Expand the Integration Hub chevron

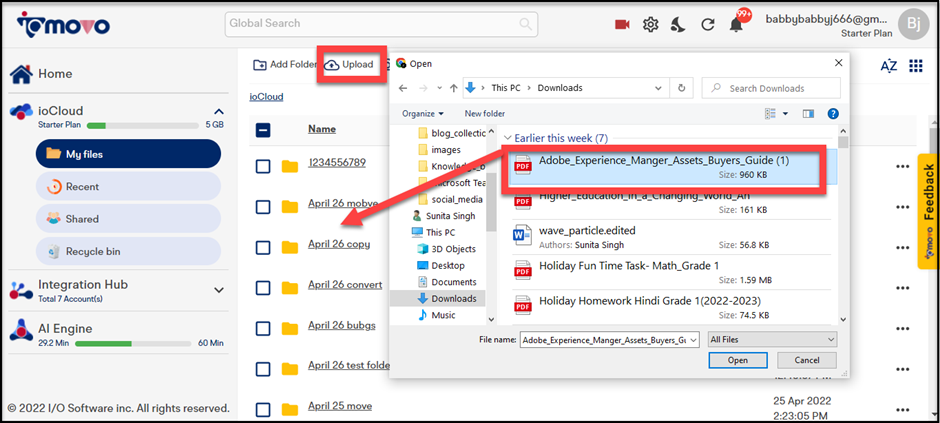coord(219,290)
